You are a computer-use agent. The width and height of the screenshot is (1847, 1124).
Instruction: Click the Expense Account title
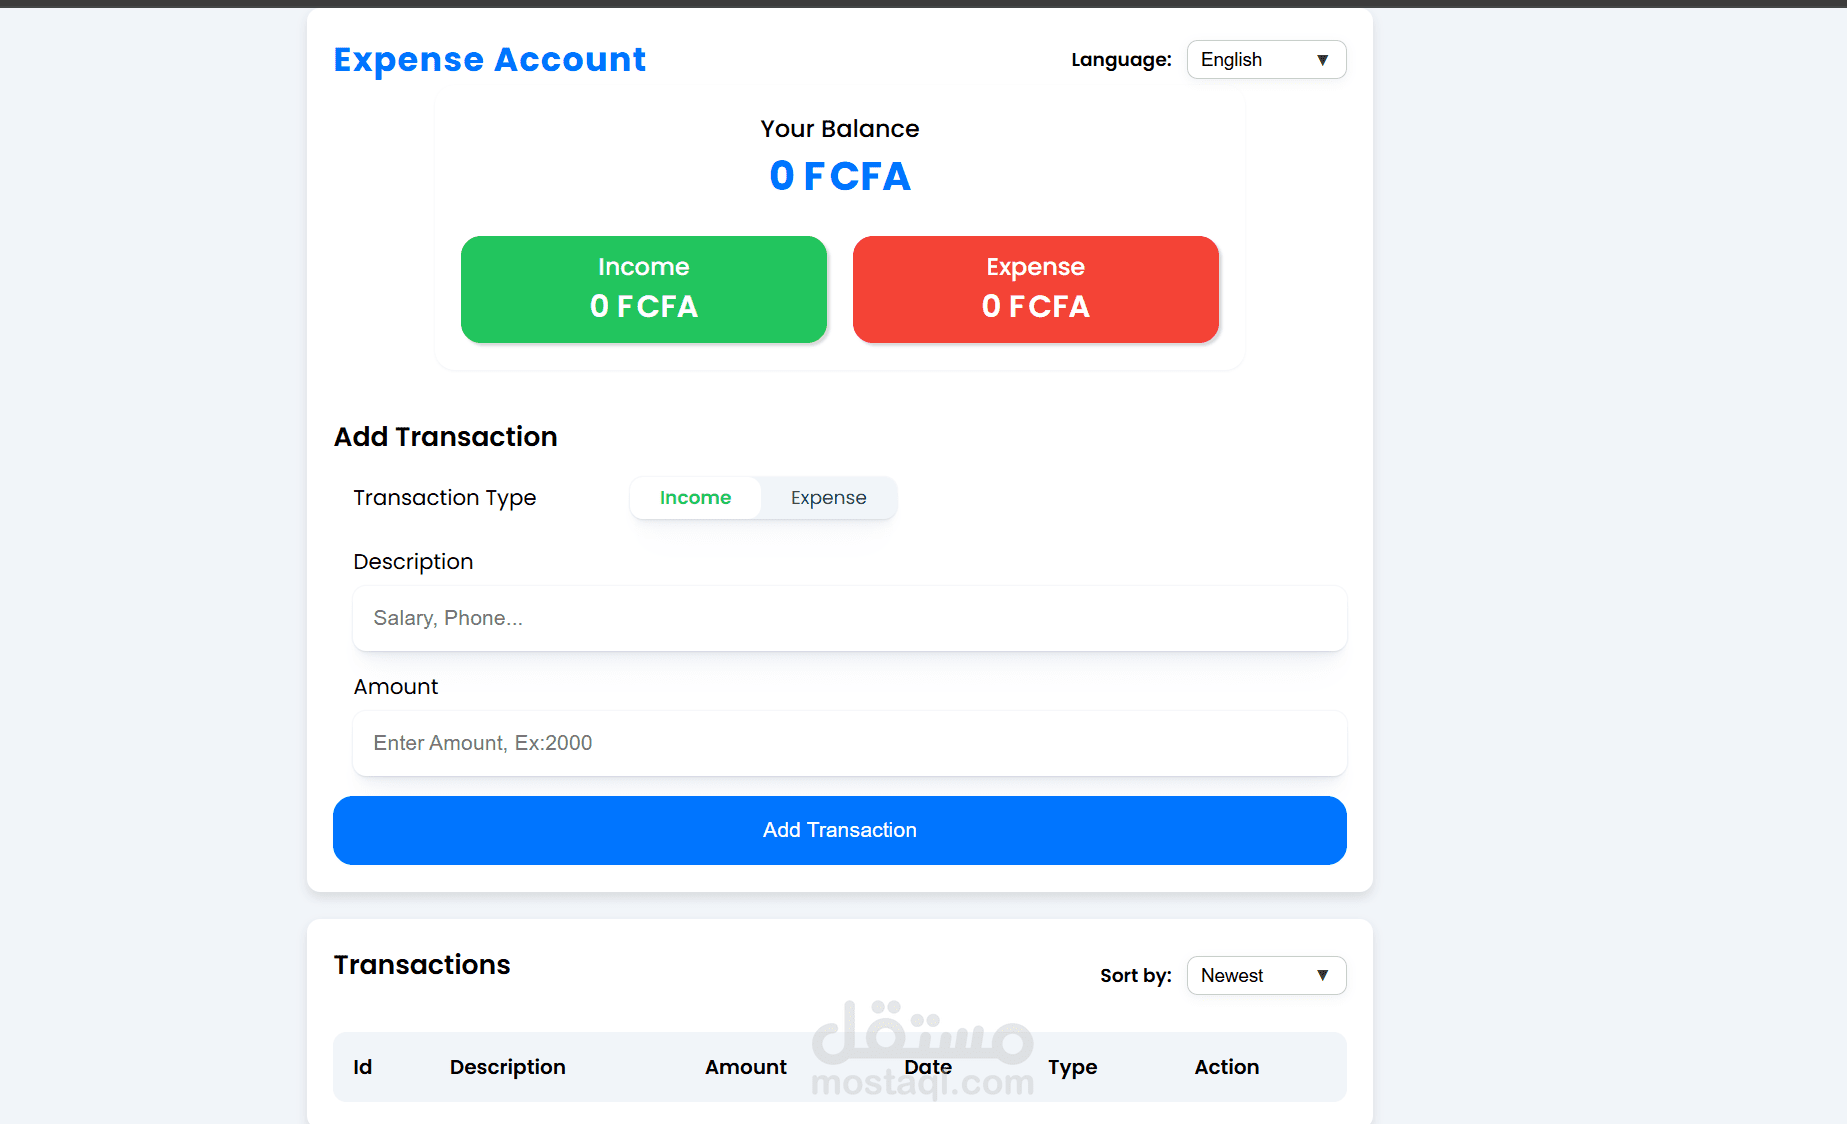489,60
